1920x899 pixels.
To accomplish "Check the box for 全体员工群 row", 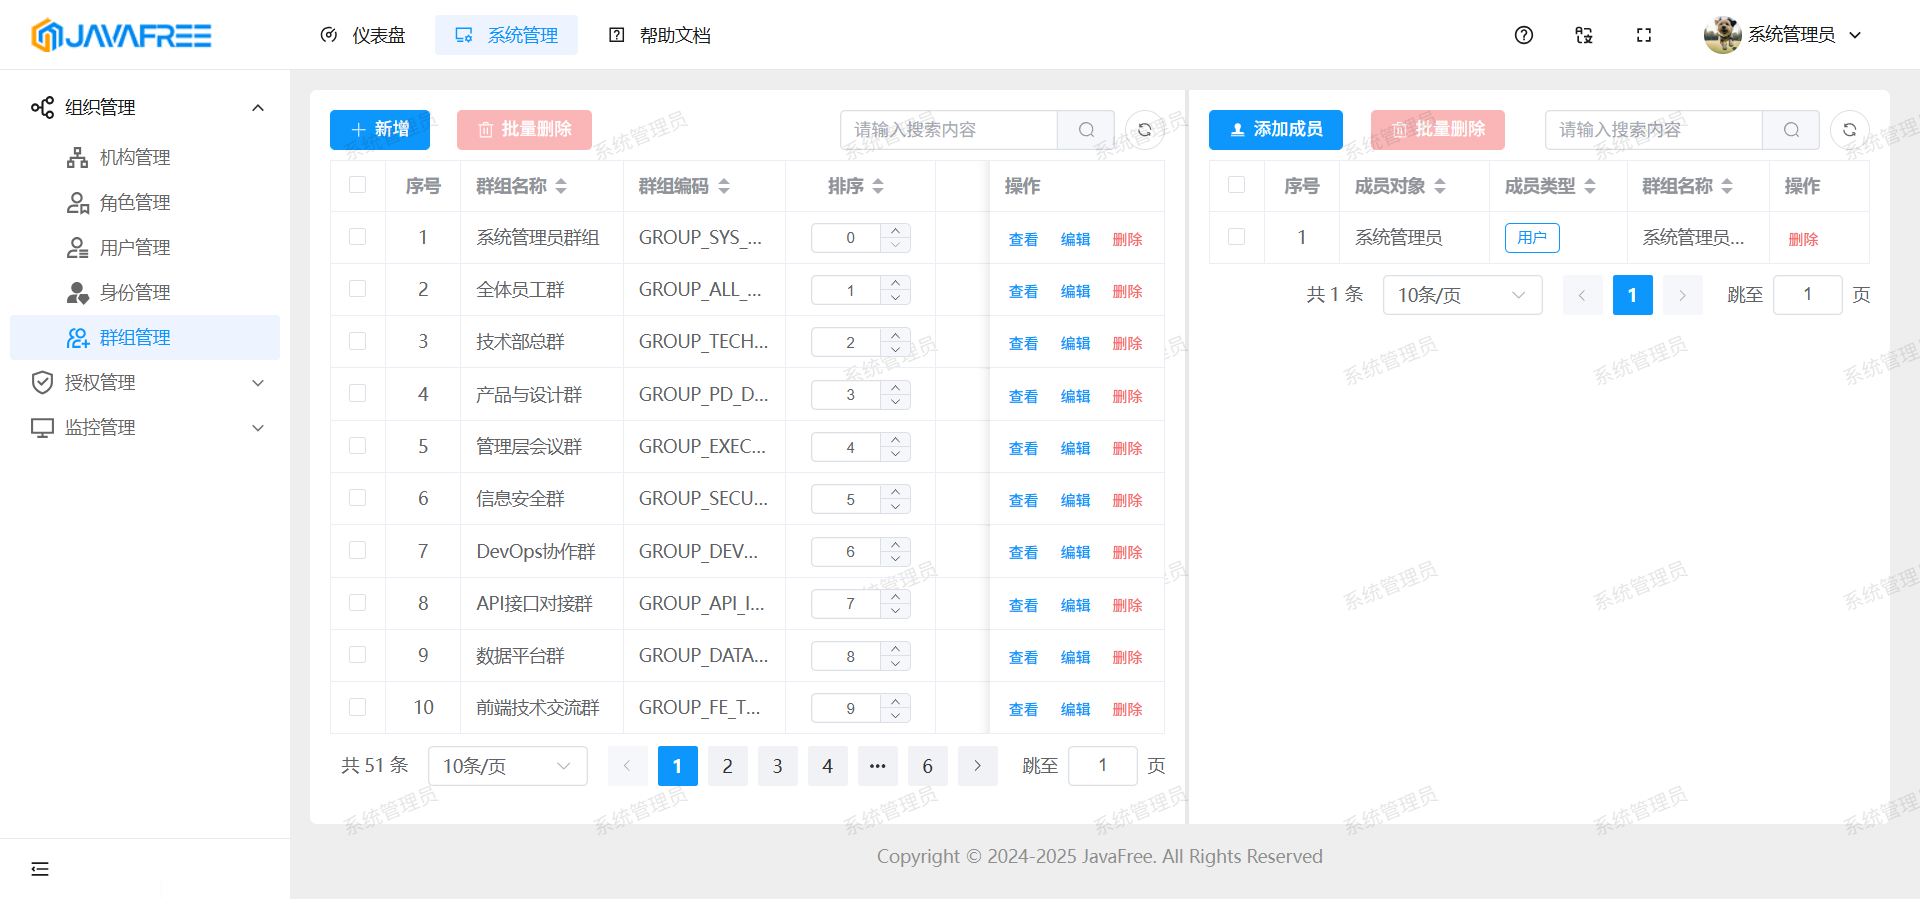I will [357, 289].
